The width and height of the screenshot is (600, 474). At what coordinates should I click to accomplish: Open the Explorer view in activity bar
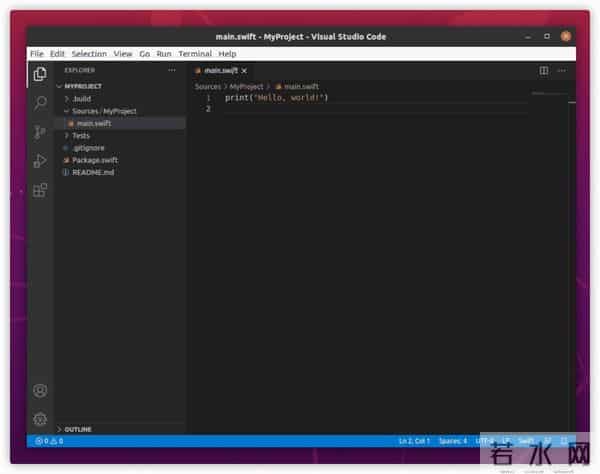click(40, 73)
